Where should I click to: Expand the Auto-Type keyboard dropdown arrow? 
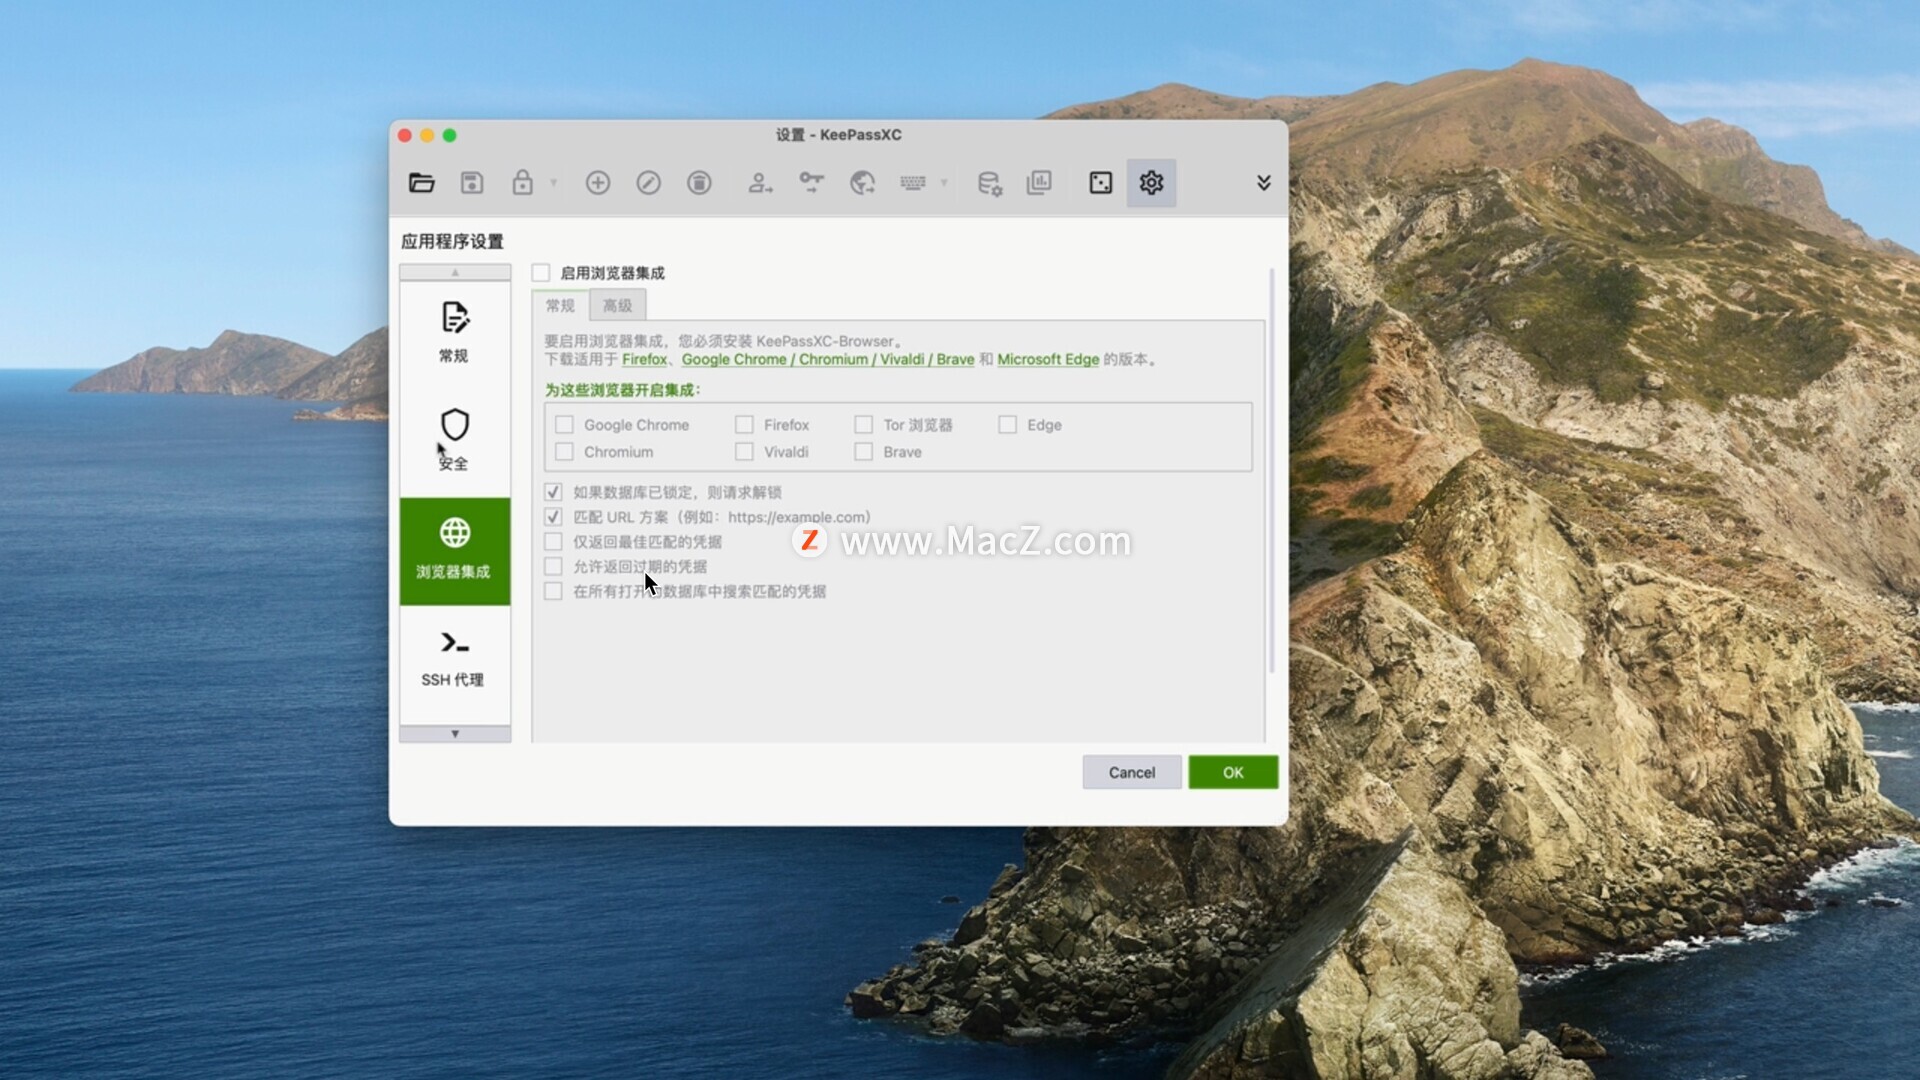(x=944, y=183)
